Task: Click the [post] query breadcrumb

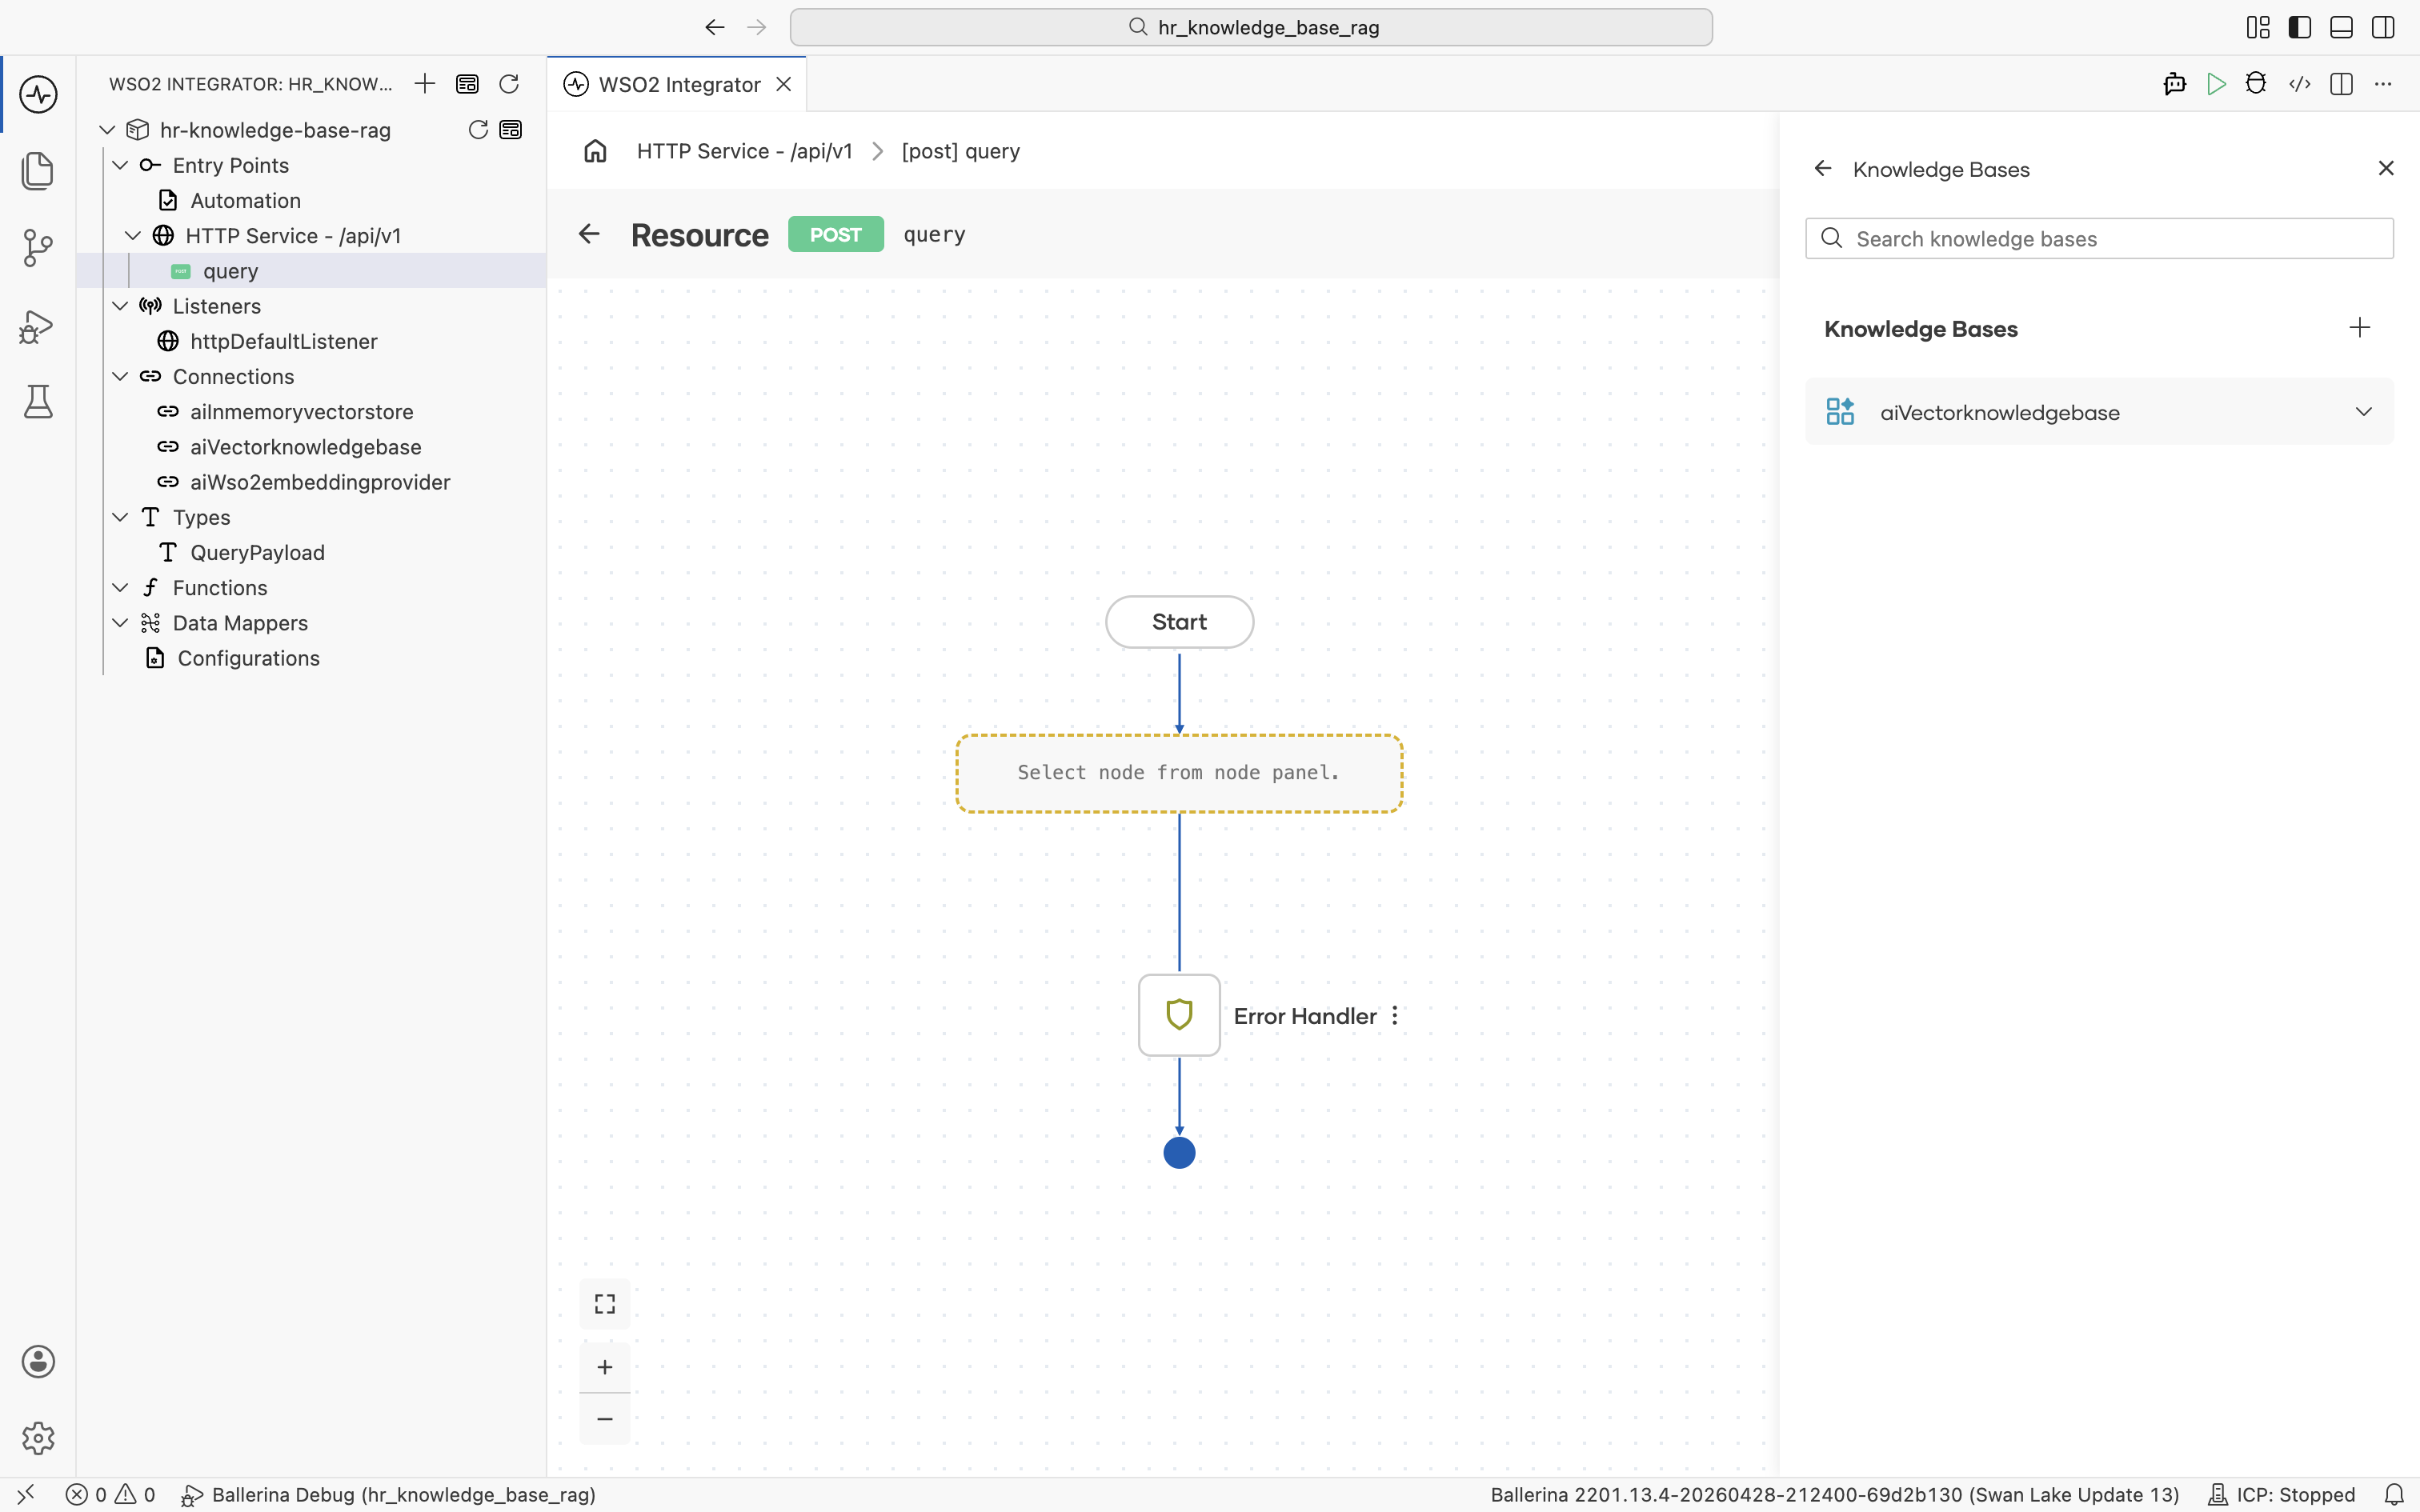Action: click(x=960, y=151)
